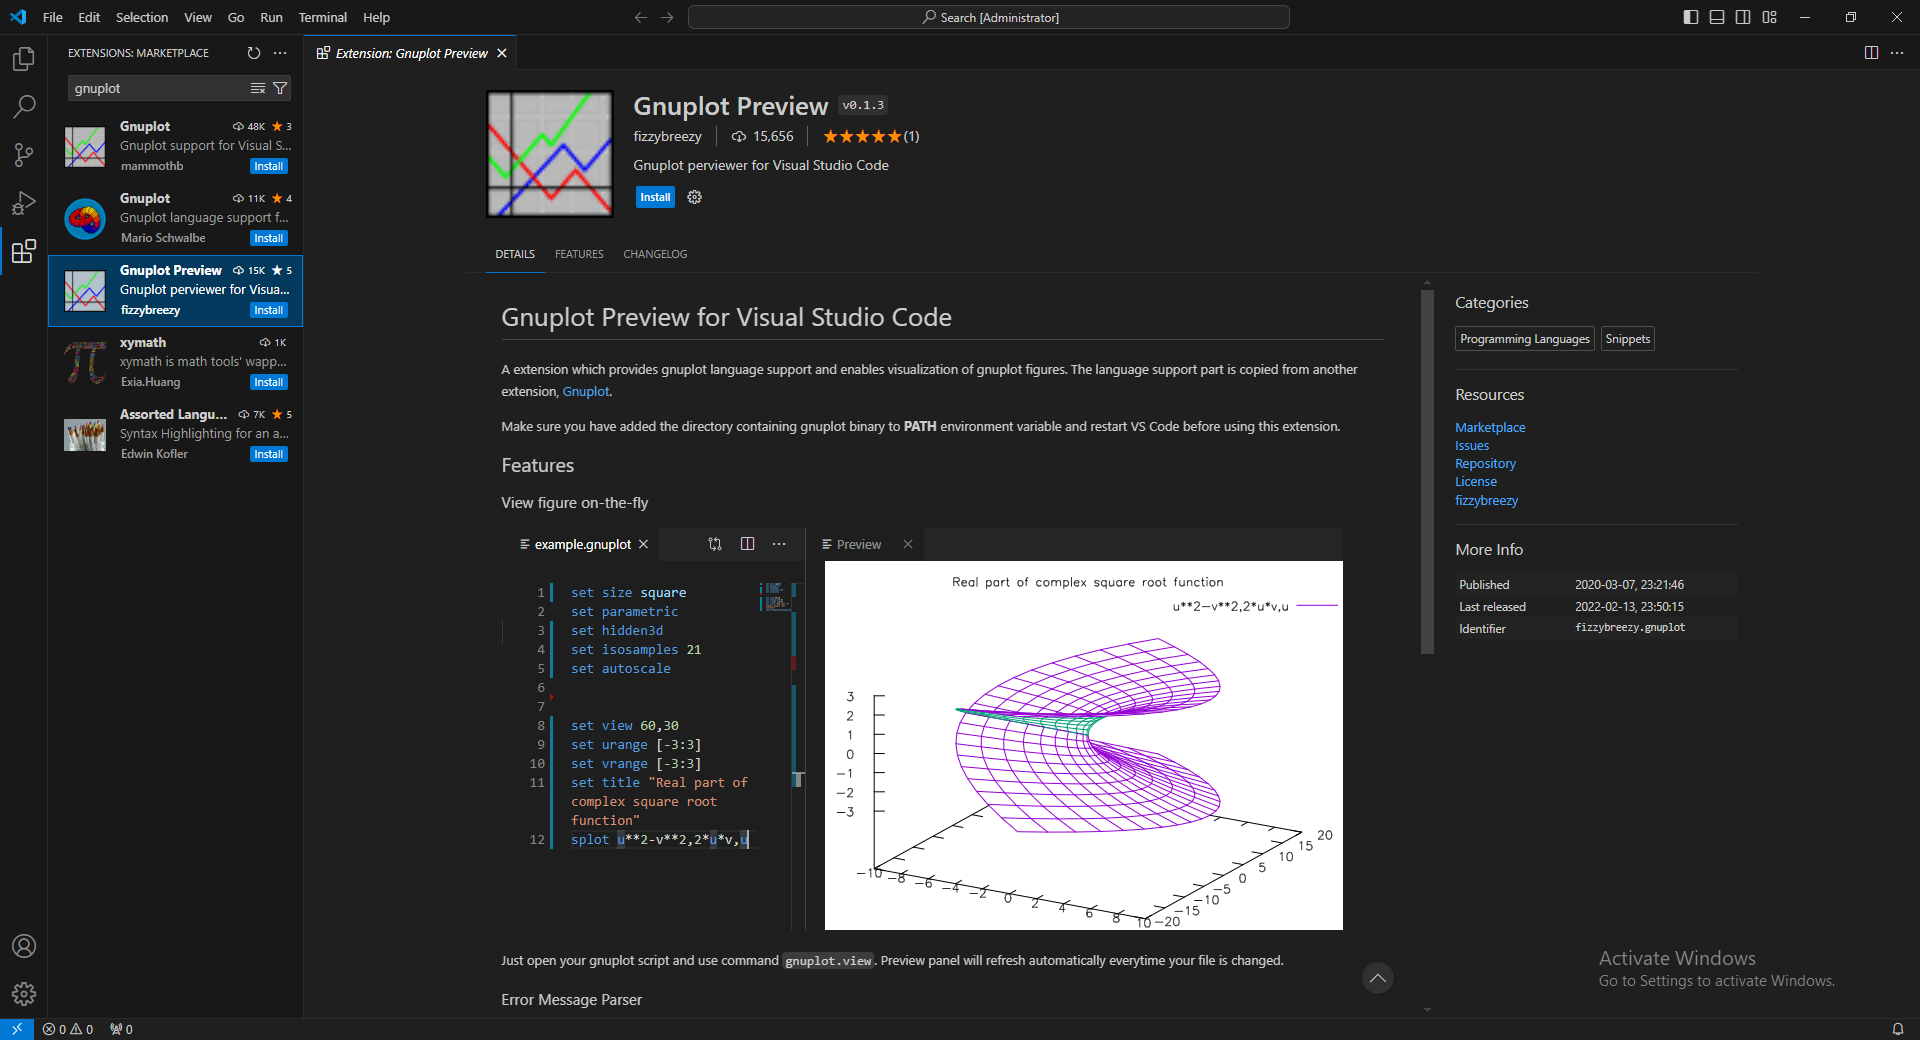Screen dimensions: 1920x1040
Task: Open remote window indicator in status bar
Action: click(17, 1029)
